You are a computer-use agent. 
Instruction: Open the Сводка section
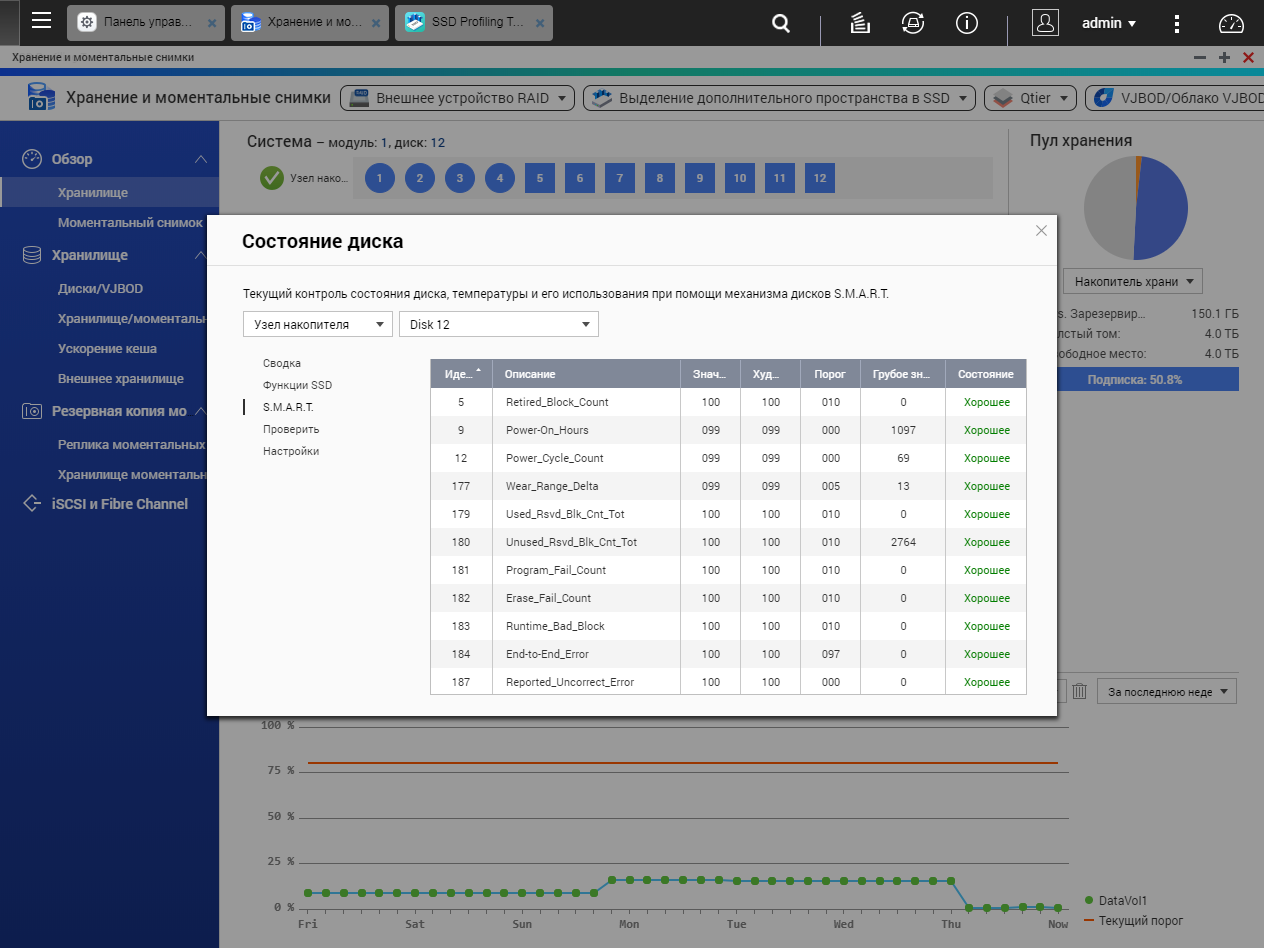point(282,363)
